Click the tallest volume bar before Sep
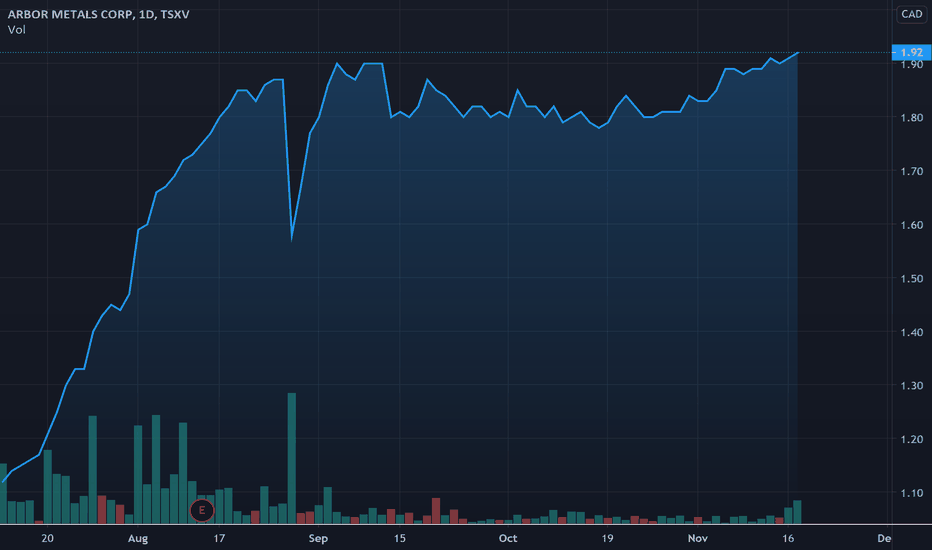The width and height of the screenshot is (932, 550). tap(292, 458)
